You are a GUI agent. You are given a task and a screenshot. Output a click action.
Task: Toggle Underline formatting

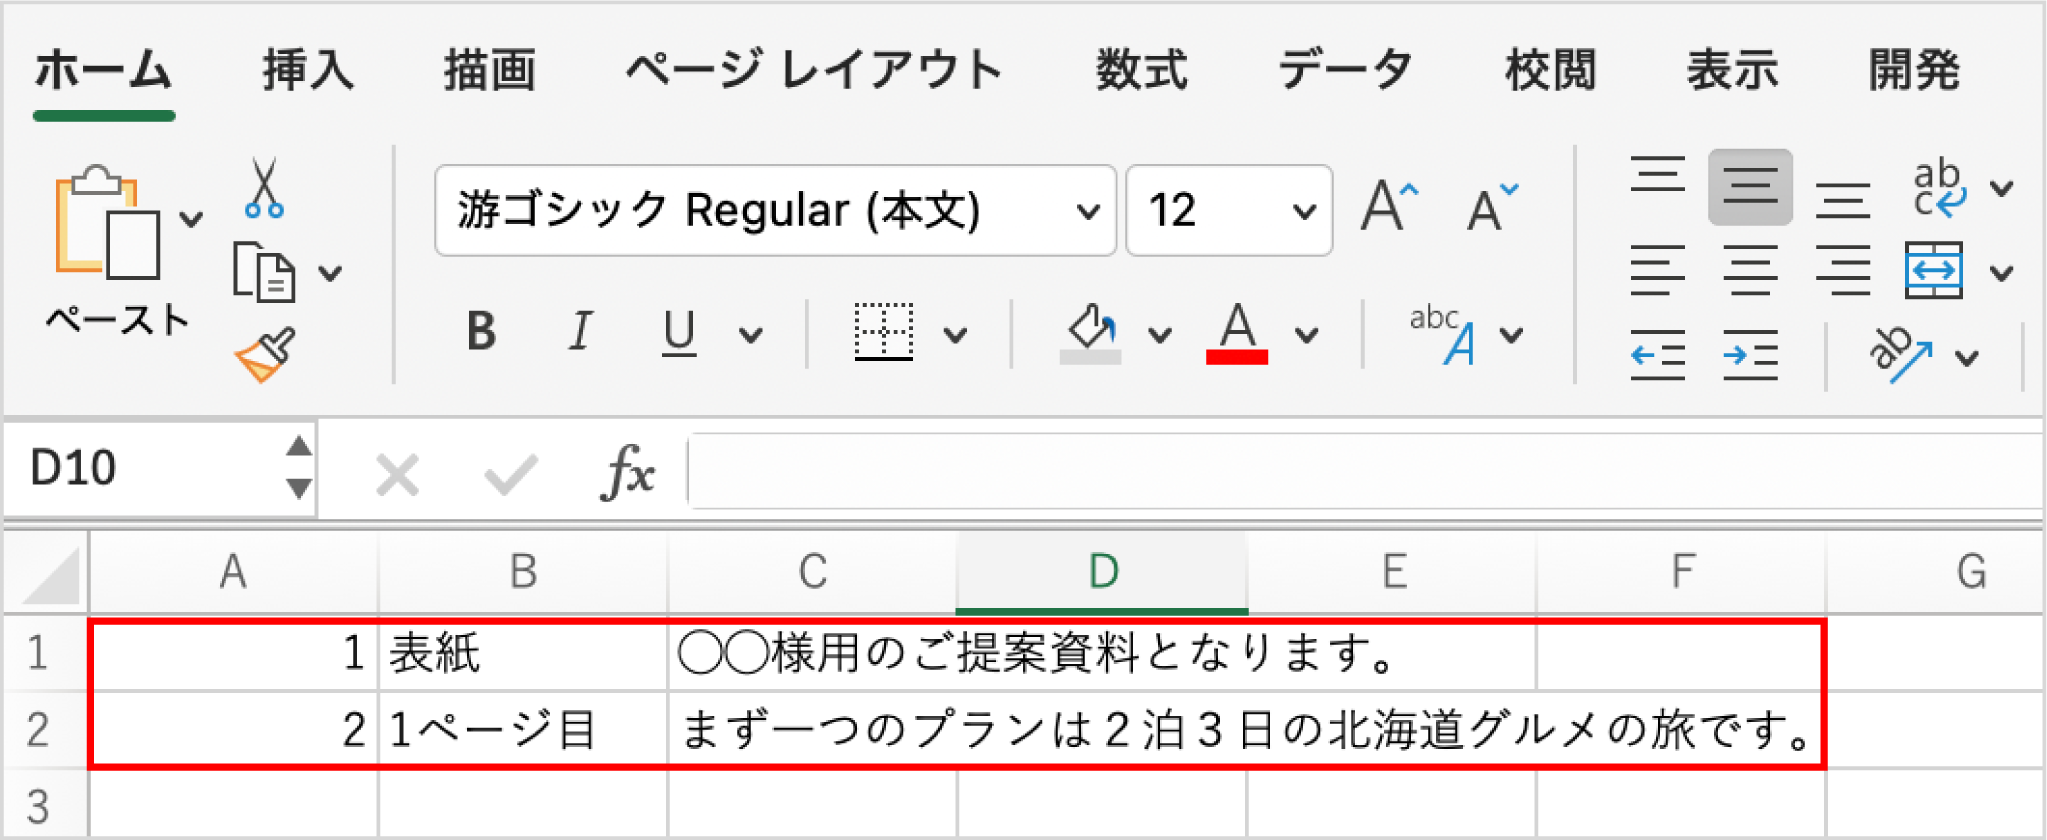[x=679, y=332]
